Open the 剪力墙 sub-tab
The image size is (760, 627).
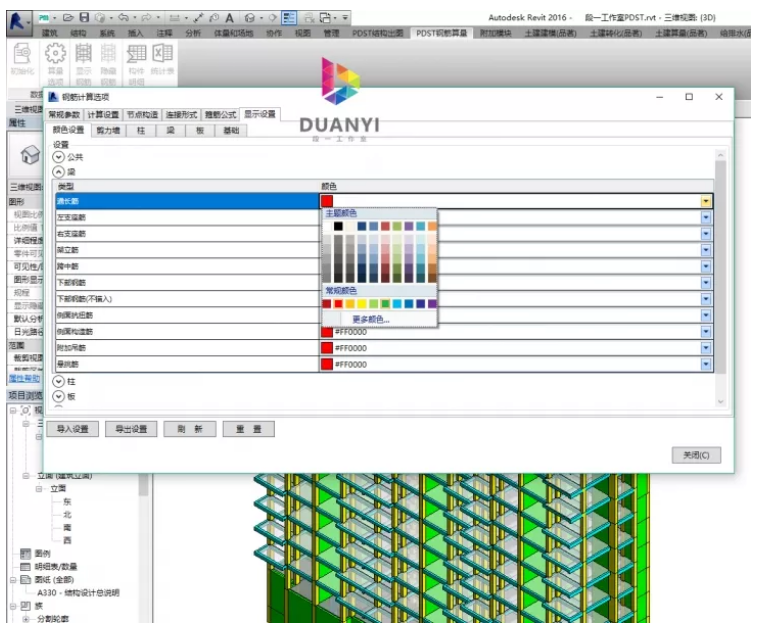click(108, 130)
